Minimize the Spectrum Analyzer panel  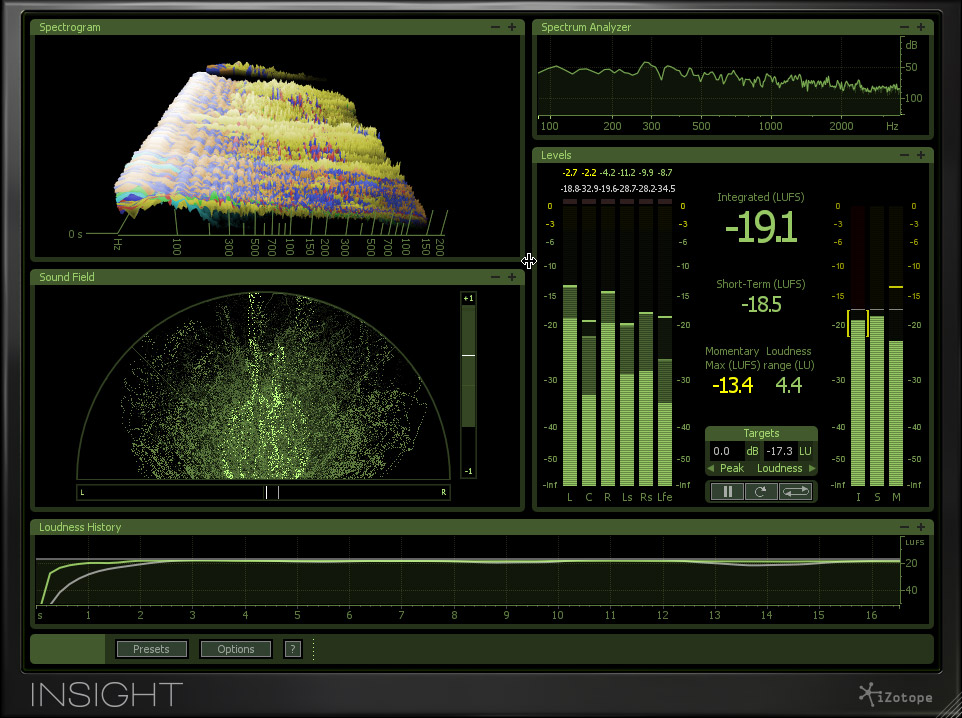(905, 27)
